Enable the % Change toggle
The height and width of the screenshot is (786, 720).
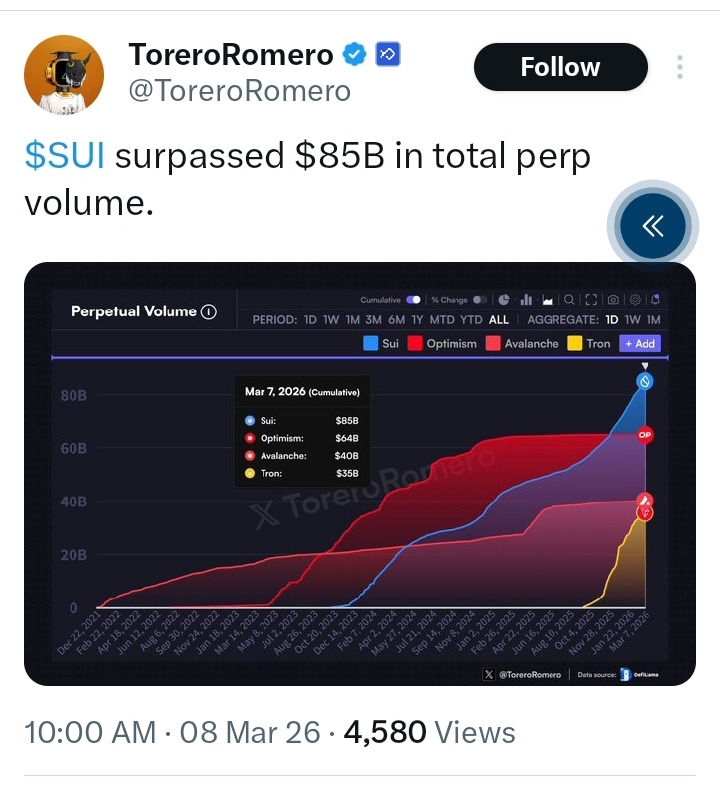[480, 299]
